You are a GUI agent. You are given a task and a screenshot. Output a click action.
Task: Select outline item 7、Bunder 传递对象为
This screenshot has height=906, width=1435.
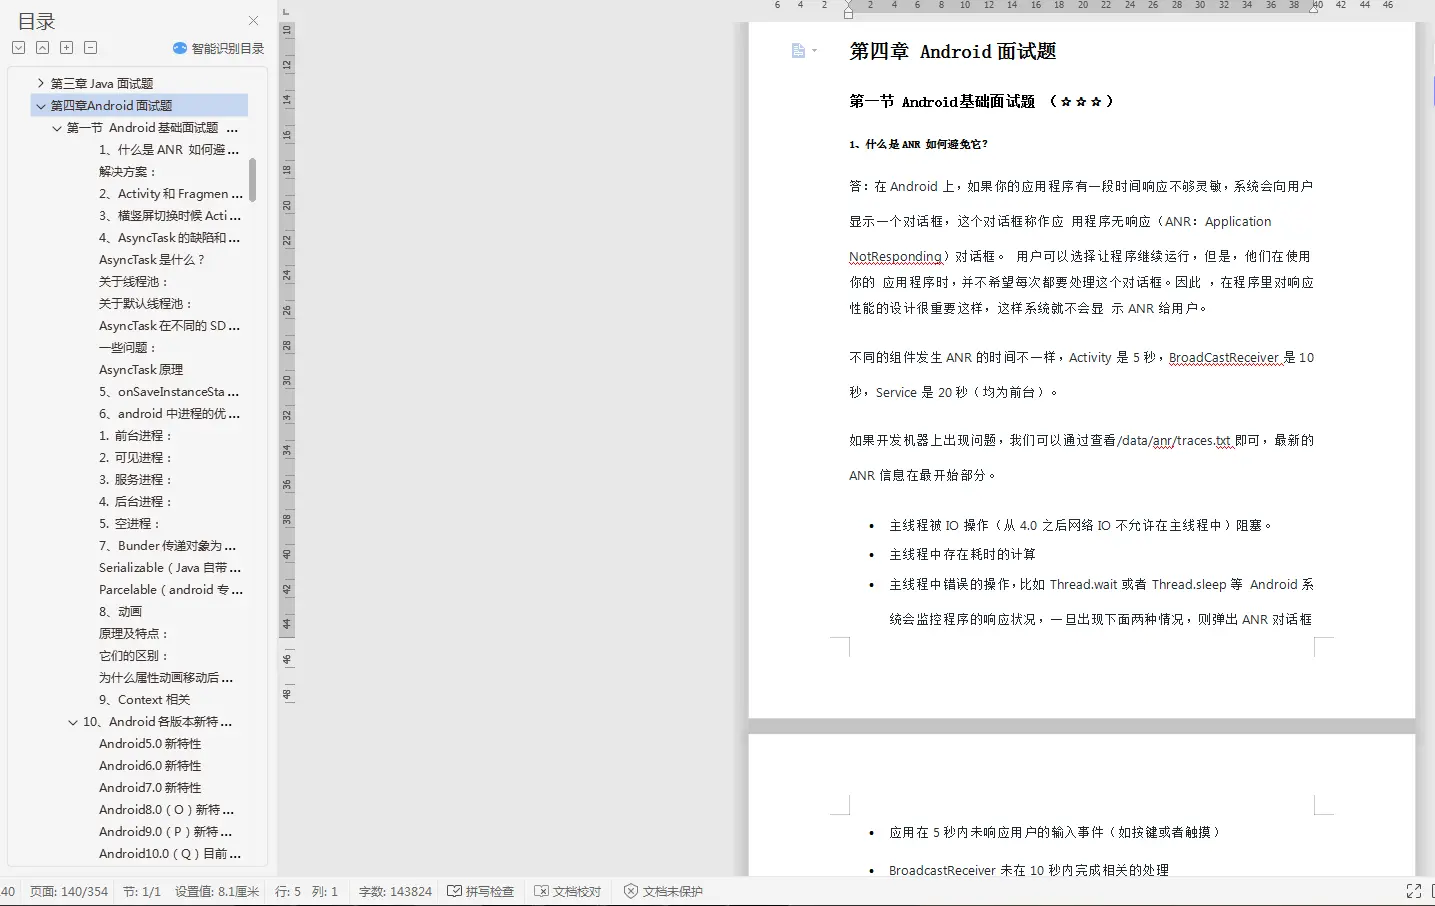click(x=167, y=546)
